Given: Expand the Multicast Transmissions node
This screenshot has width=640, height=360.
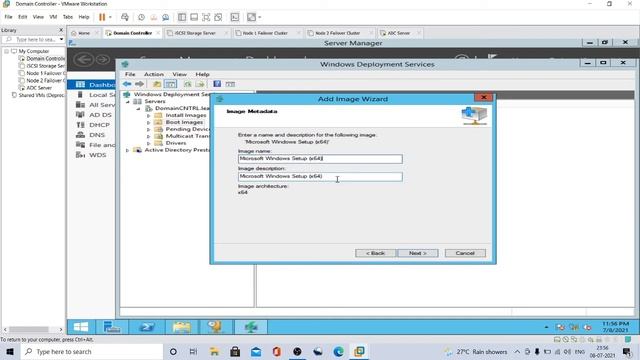Looking at the screenshot, I should point(149,136).
